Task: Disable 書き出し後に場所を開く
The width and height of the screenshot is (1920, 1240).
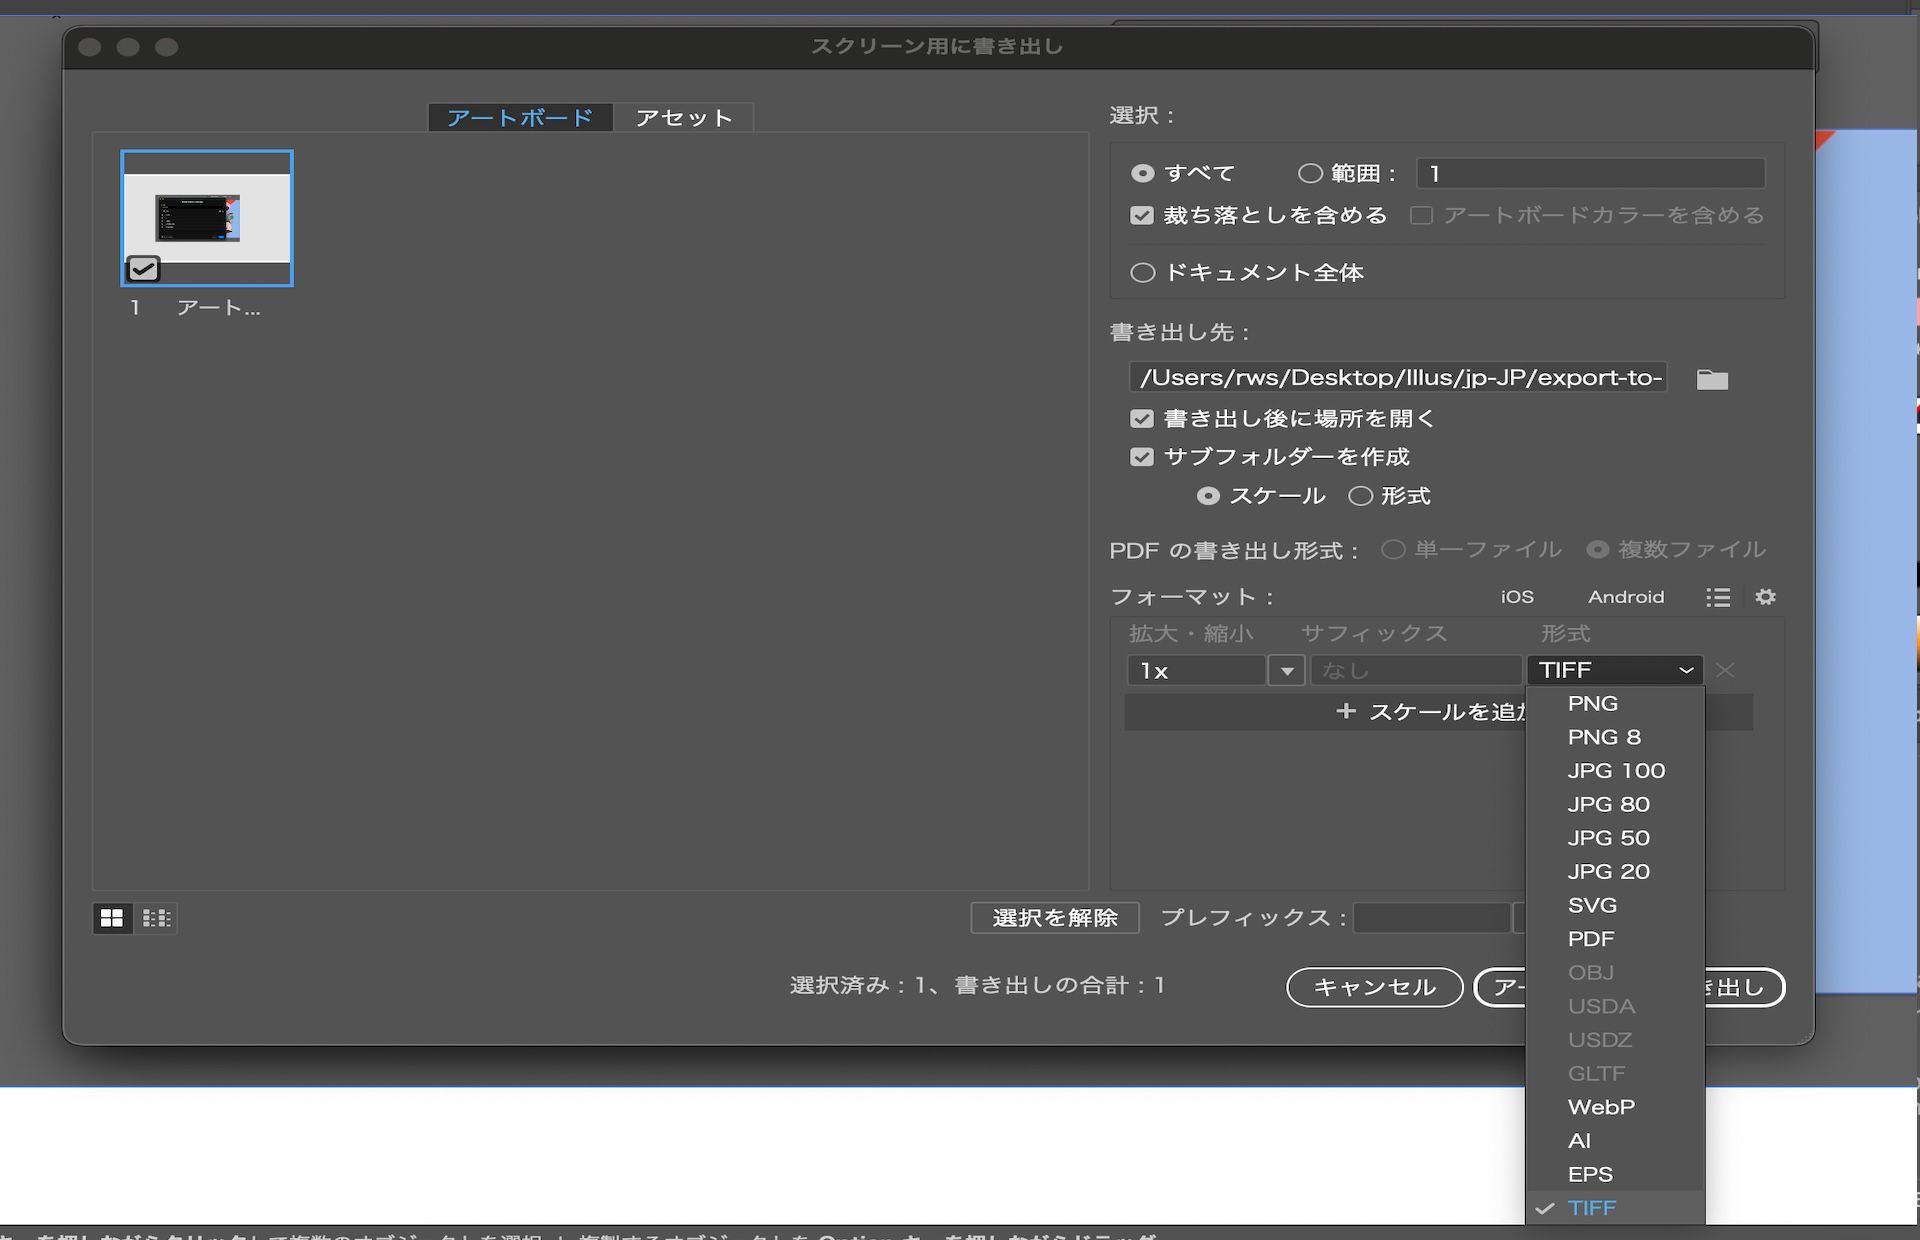Action: (1142, 418)
